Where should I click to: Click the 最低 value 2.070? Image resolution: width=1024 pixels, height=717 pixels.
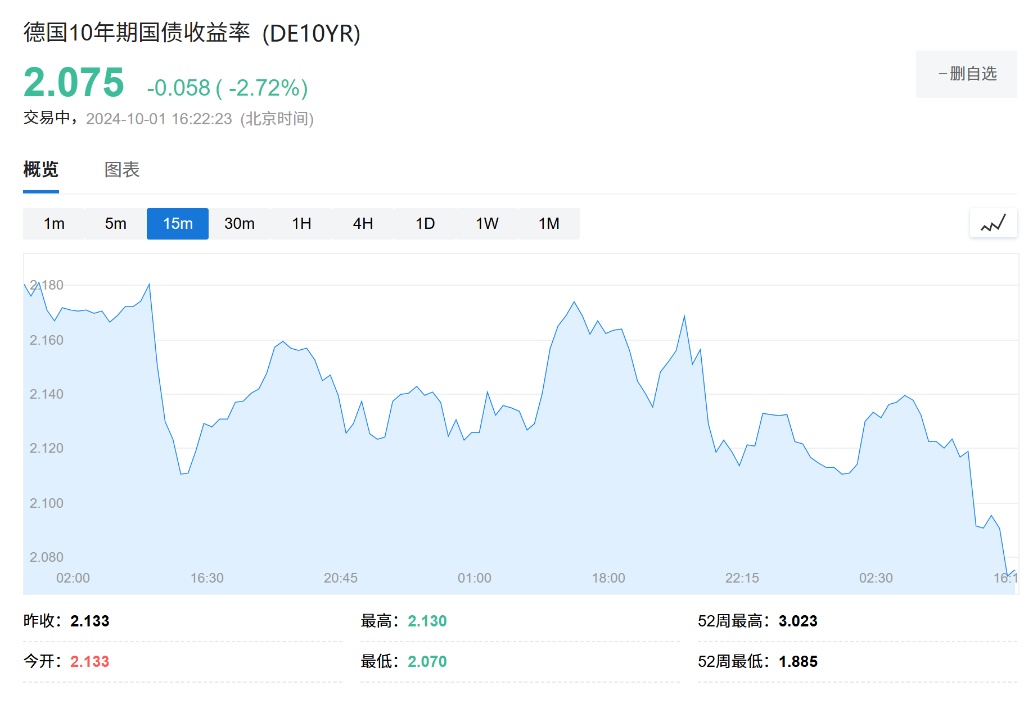click(x=427, y=662)
